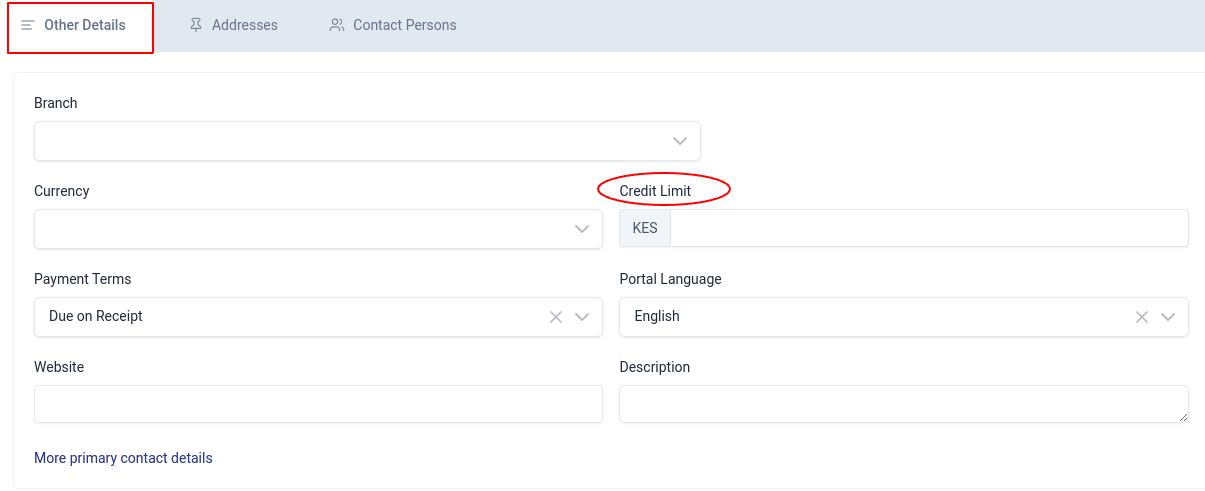Click inside the Description text area
Viewport: 1205px width, 491px height.
click(x=903, y=404)
